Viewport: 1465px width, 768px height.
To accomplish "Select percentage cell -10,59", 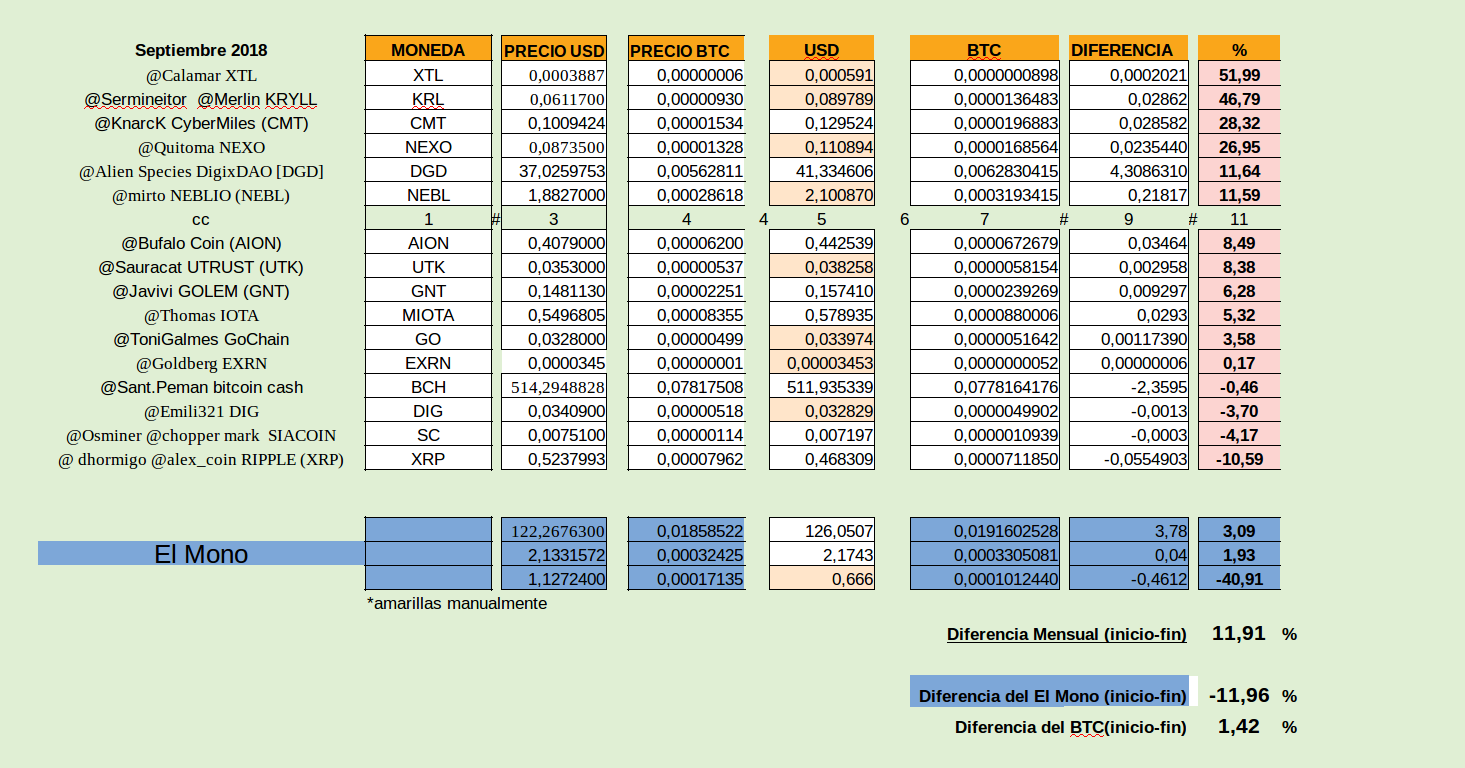I will pyautogui.click(x=1239, y=459).
